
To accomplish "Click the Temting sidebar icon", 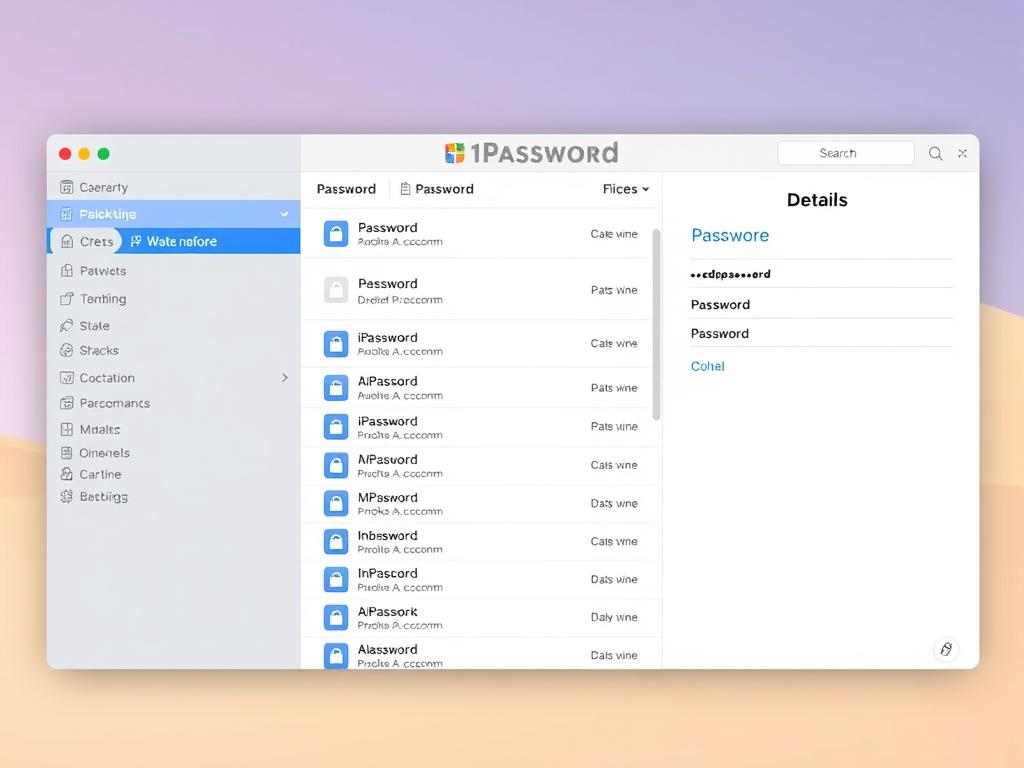I will [x=67, y=298].
